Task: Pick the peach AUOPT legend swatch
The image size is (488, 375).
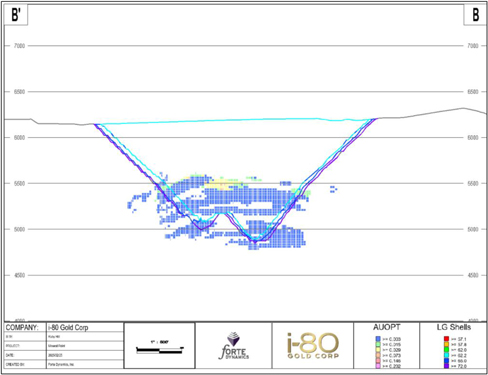Action: tap(378, 355)
